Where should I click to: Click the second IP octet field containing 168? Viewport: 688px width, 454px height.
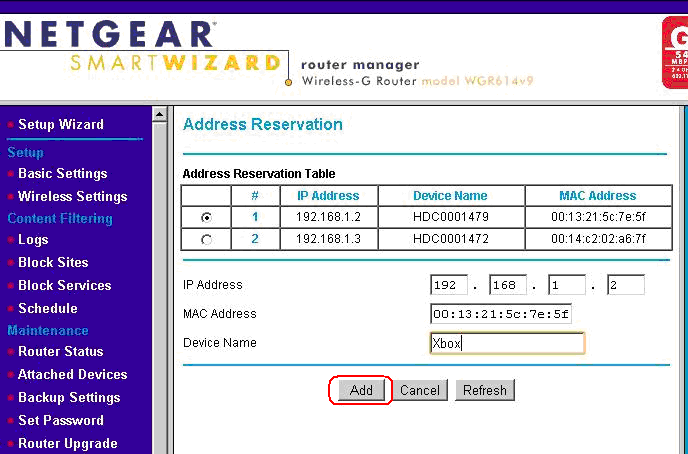click(x=508, y=285)
